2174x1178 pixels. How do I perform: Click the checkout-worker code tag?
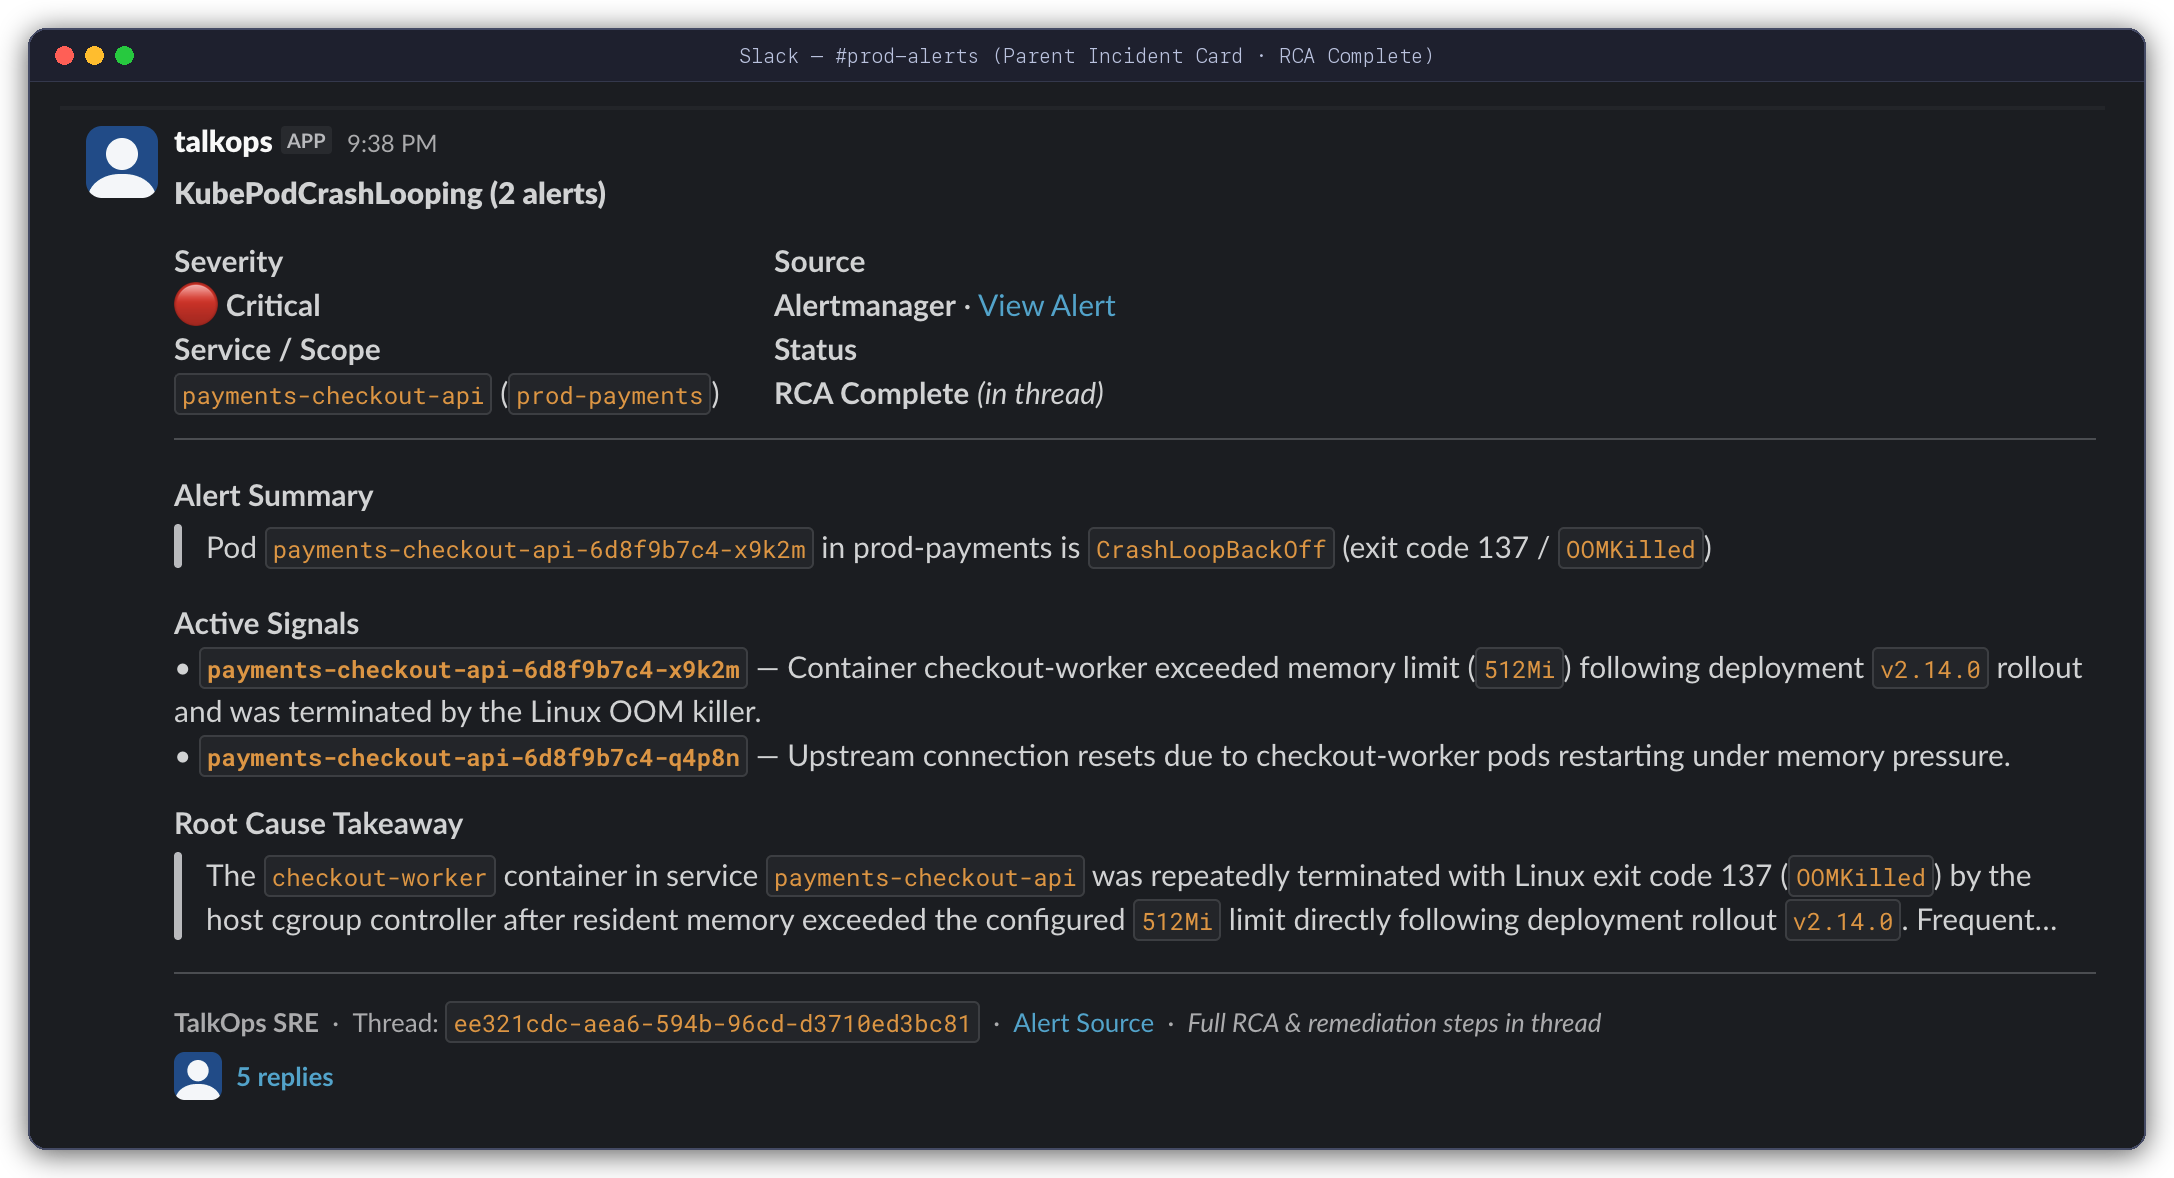(x=379, y=877)
